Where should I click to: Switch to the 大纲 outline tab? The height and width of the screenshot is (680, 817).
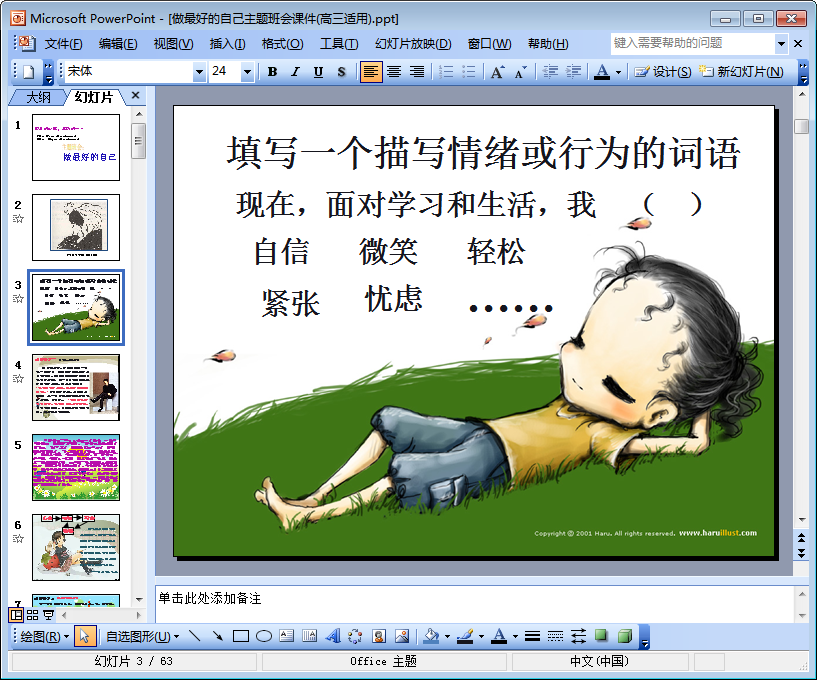tap(38, 97)
